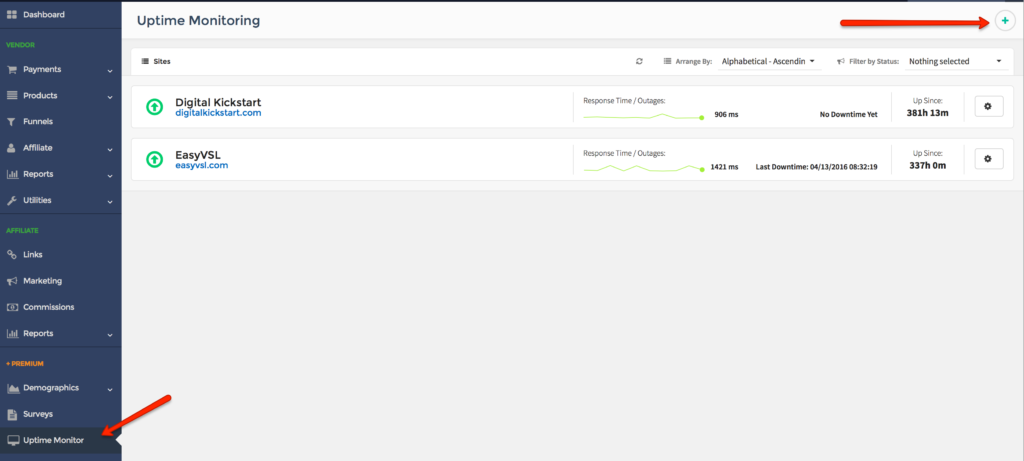Open the Filter by Status dropdown
Screen dimensions: 1024x461
(x=956, y=61)
